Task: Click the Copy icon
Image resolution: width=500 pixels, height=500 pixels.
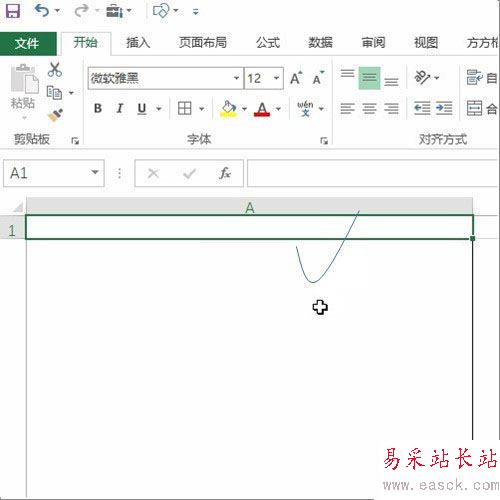Action: coord(54,93)
